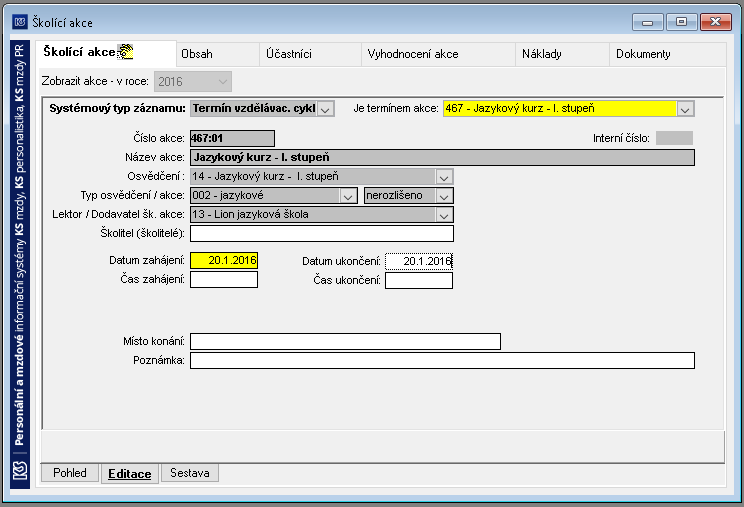Click the Interní číslo field
The height and width of the screenshot is (507, 744).
click(x=674, y=138)
